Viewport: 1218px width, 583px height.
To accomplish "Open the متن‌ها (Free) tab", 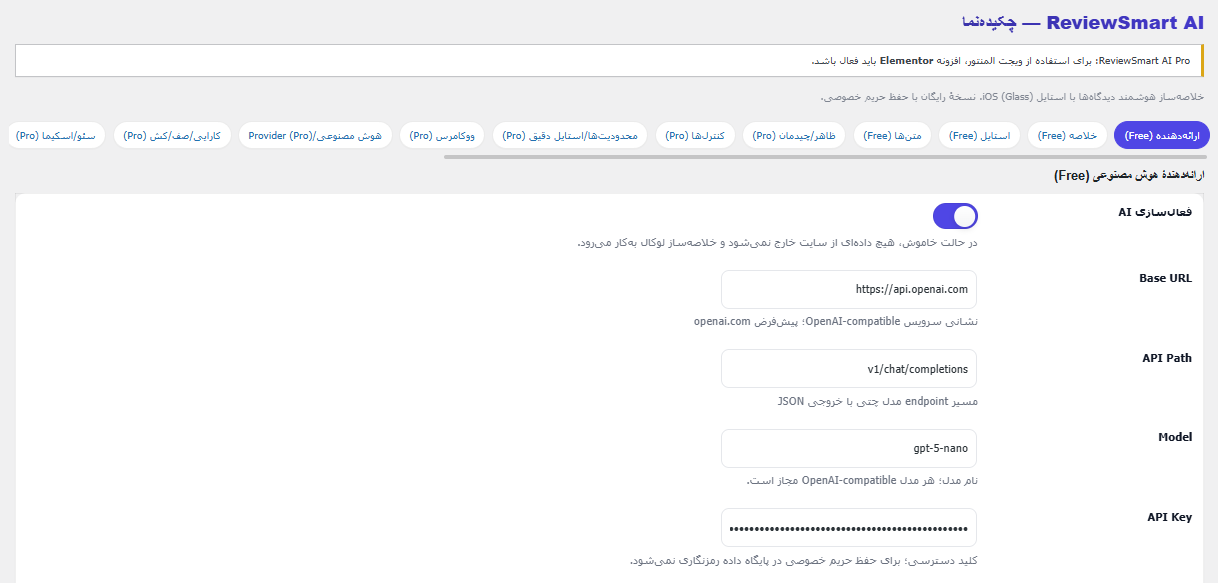I will (x=892, y=135).
